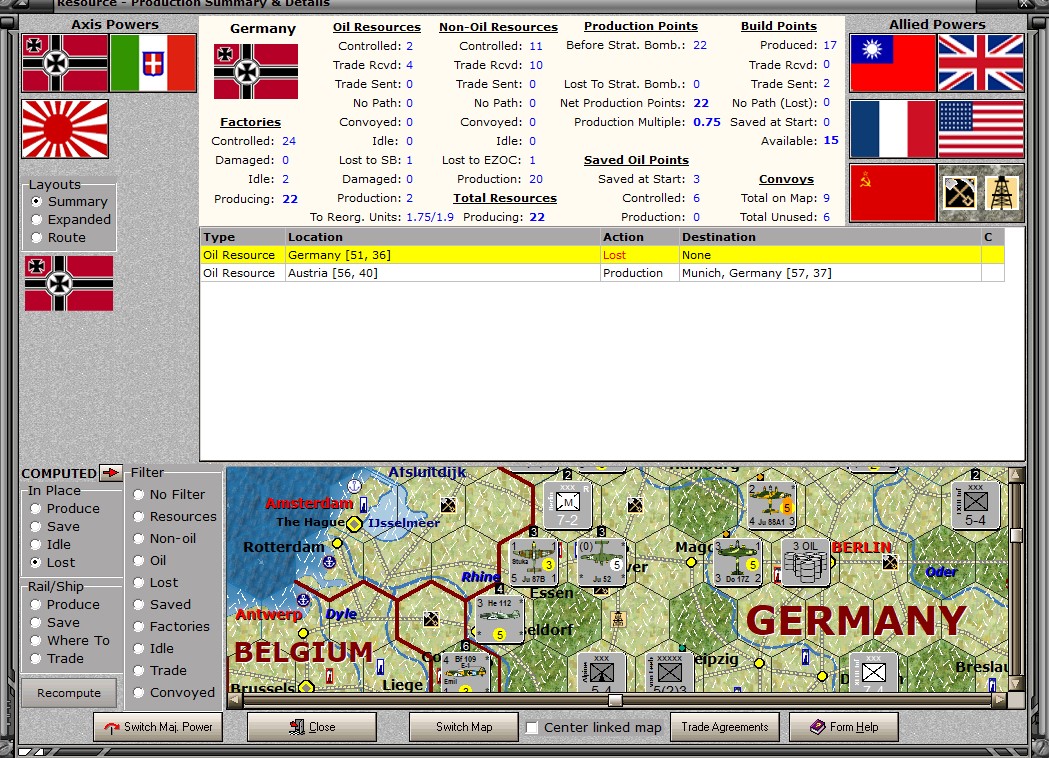This screenshot has width=1049, height=758.
Task: Select the Soviet Union red flag
Action: 892,193
